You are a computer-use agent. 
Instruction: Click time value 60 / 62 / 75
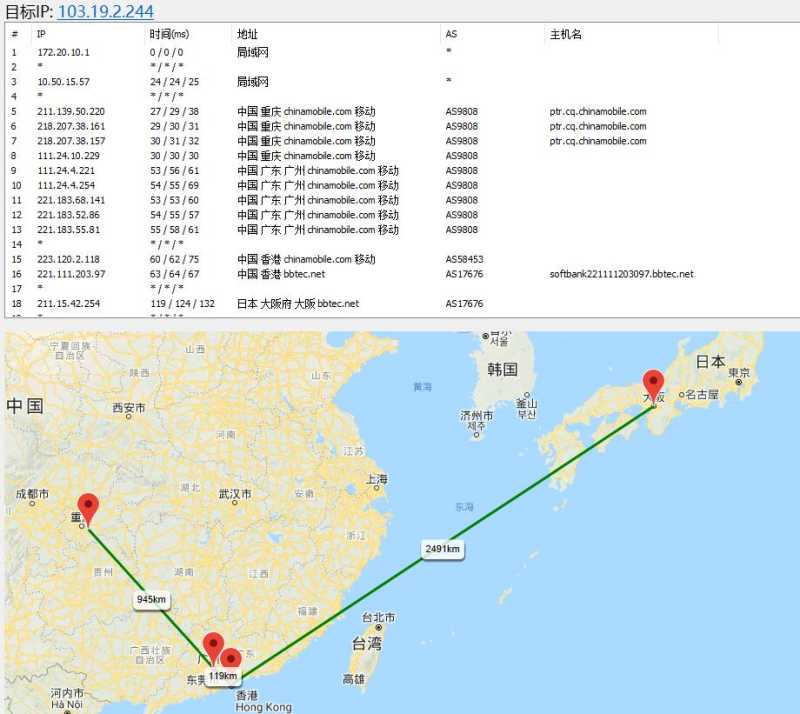coord(174,259)
